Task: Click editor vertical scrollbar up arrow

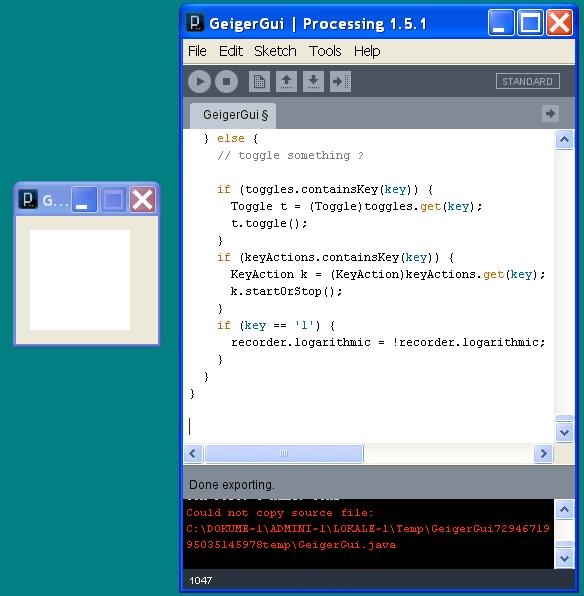Action: pos(564,140)
